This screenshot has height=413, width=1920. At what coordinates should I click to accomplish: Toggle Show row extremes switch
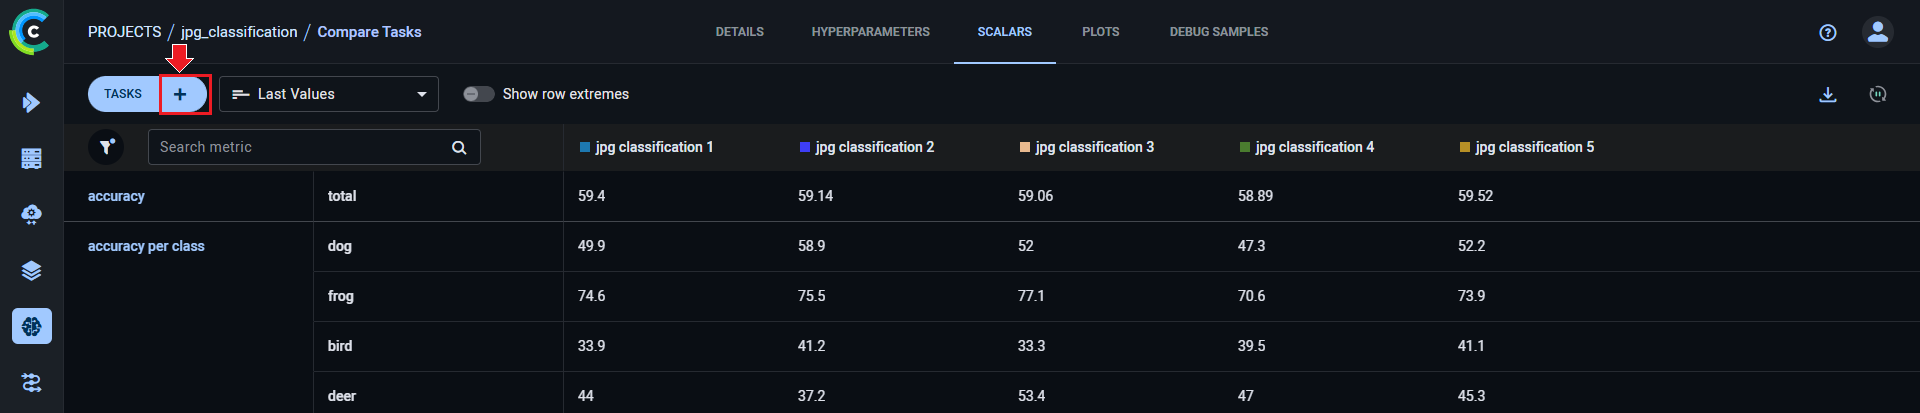click(x=479, y=94)
